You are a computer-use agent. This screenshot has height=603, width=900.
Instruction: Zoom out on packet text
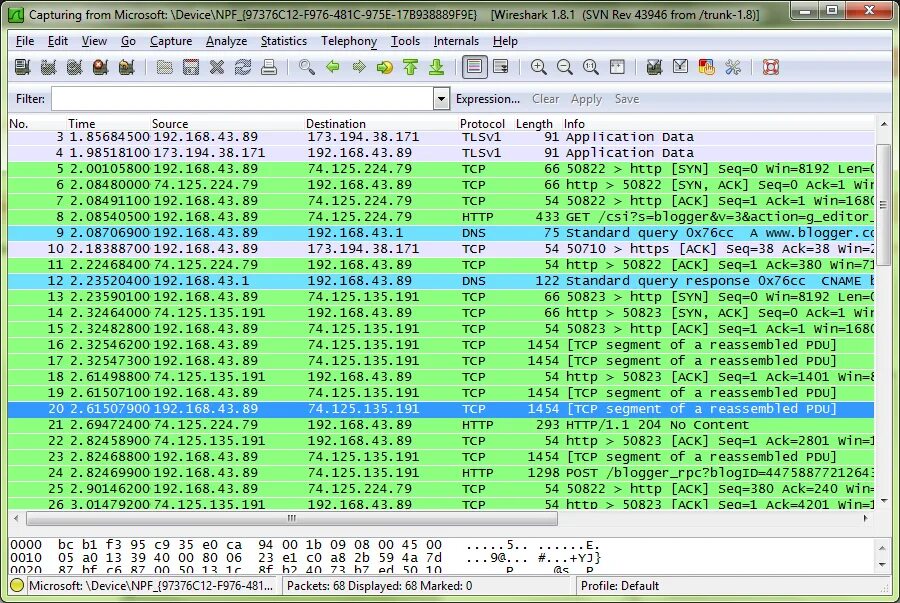(x=565, y=67)
